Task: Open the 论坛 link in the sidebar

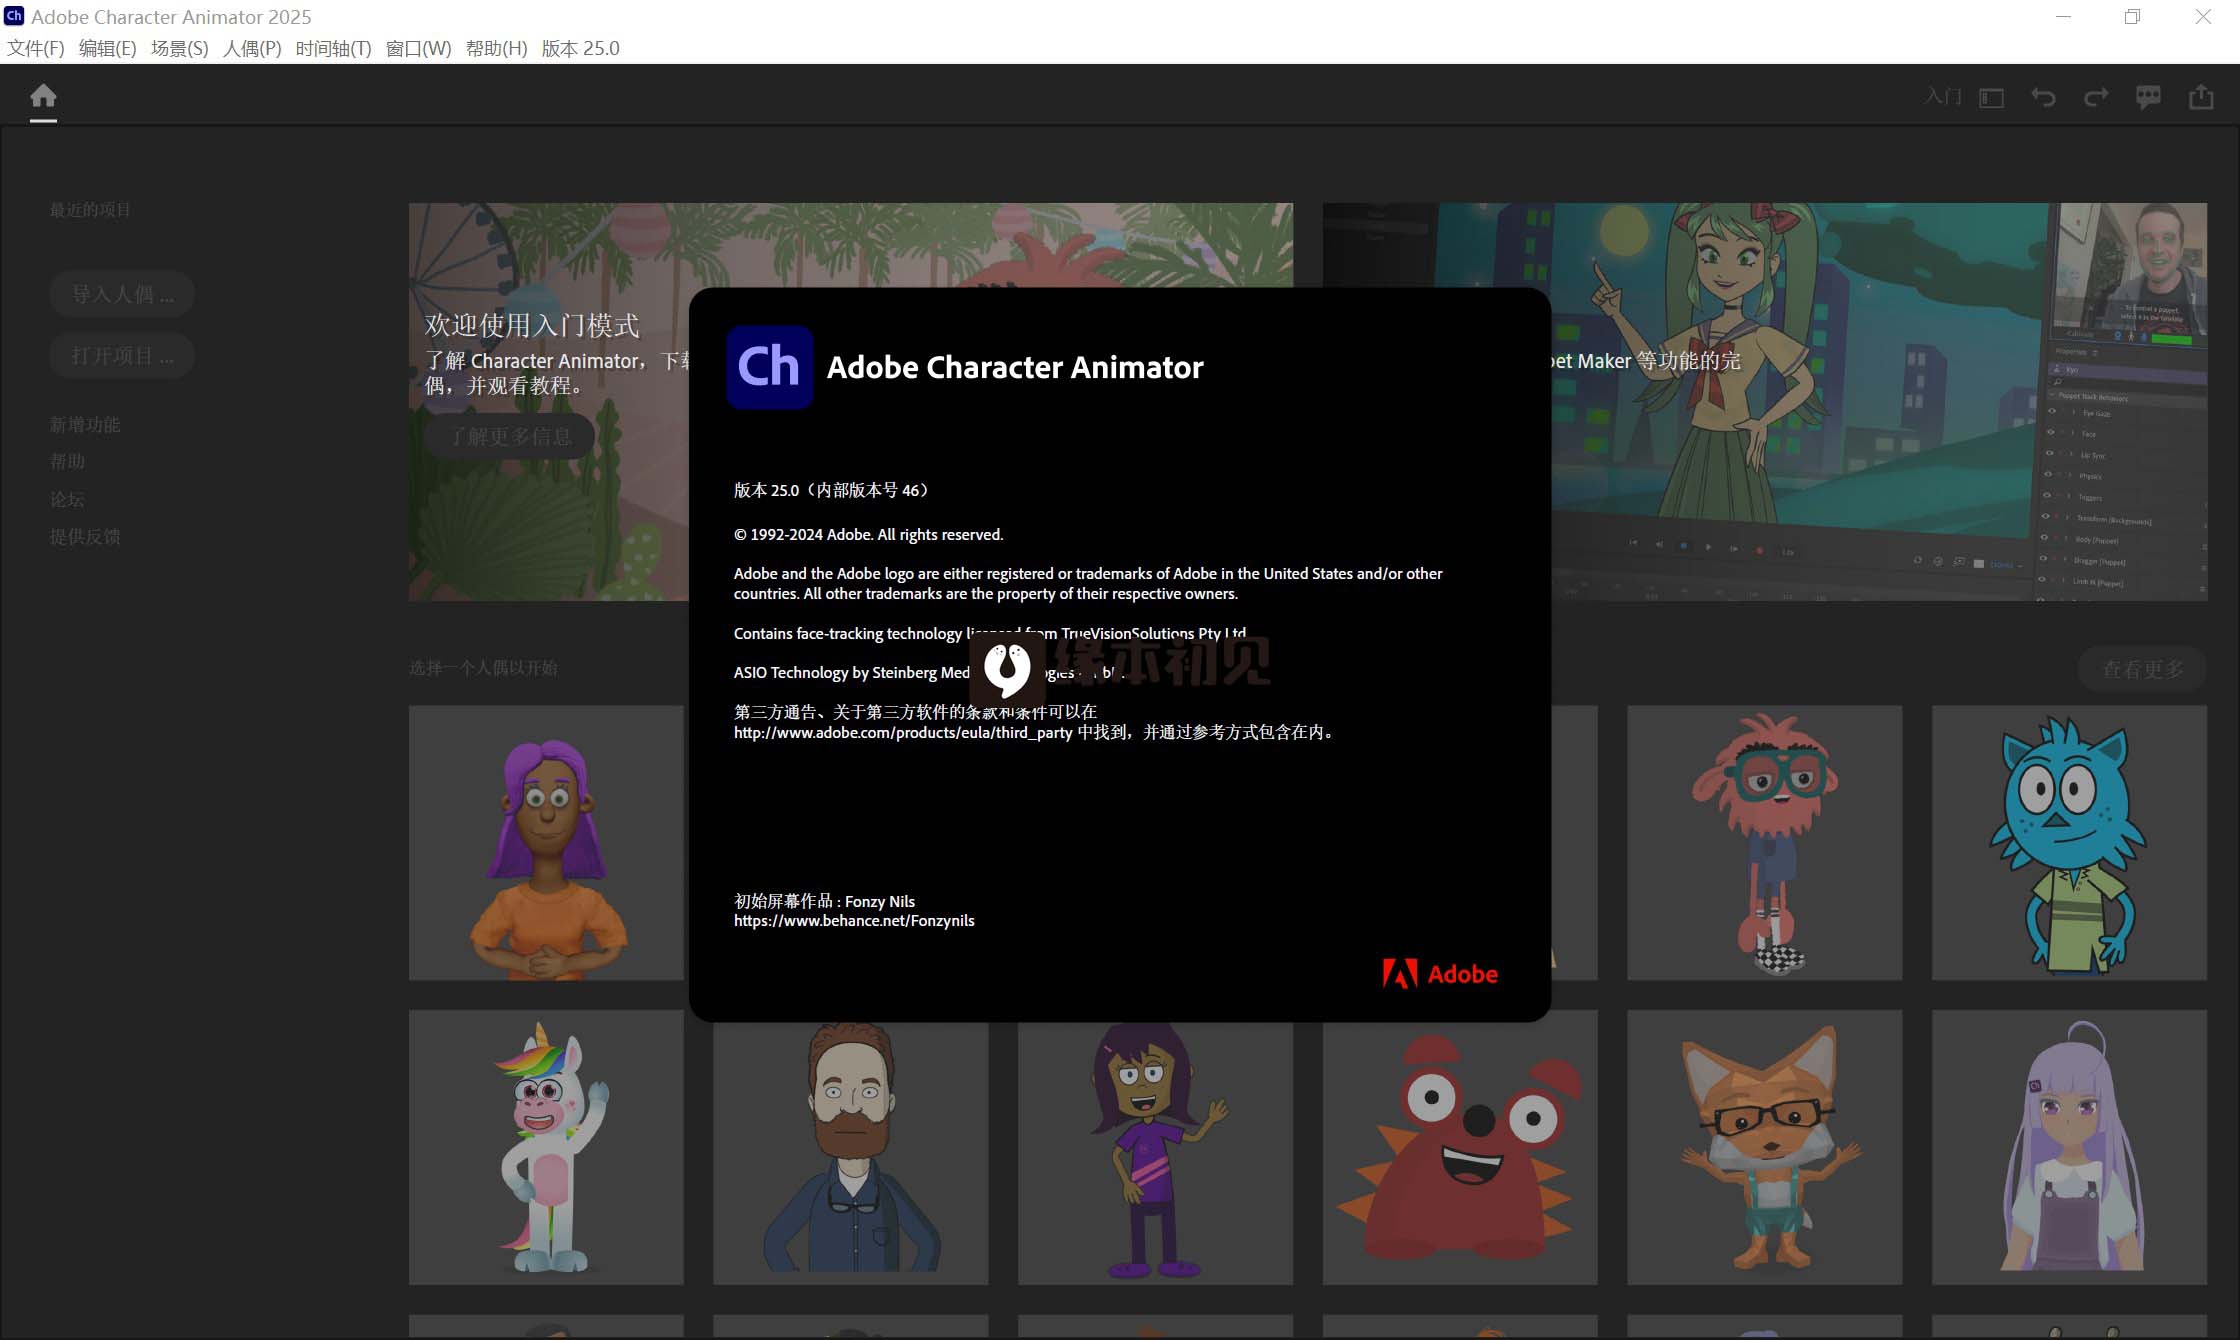Action: [66, 499]
